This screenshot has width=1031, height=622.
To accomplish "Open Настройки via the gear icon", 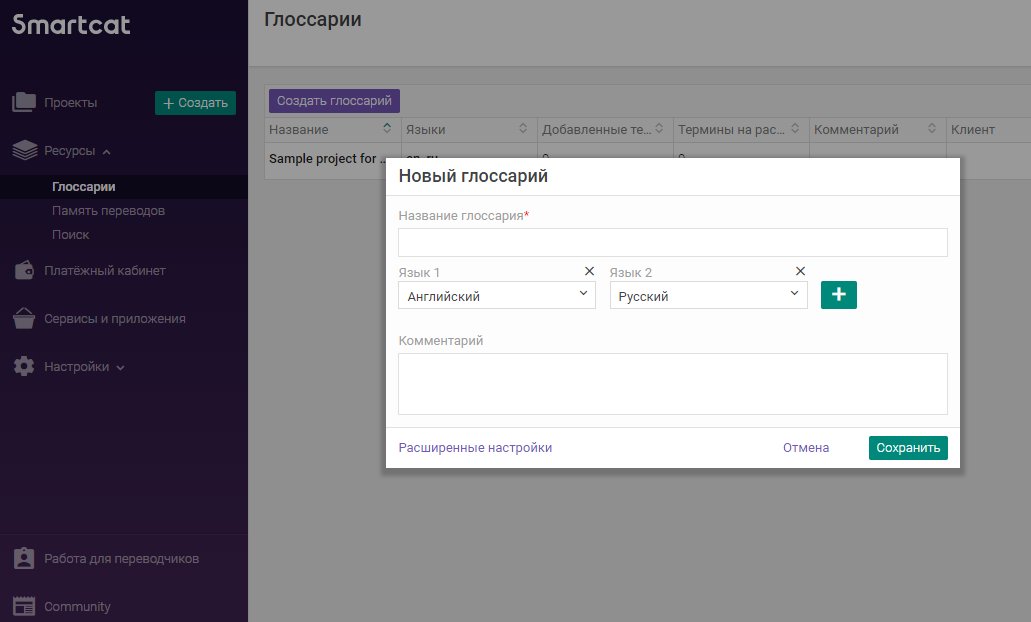I will click(22, 366).
